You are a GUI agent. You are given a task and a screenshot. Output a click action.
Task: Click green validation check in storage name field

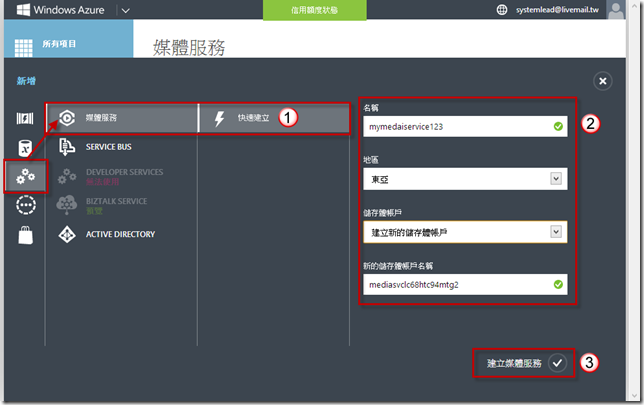click(x=558, y=284)
